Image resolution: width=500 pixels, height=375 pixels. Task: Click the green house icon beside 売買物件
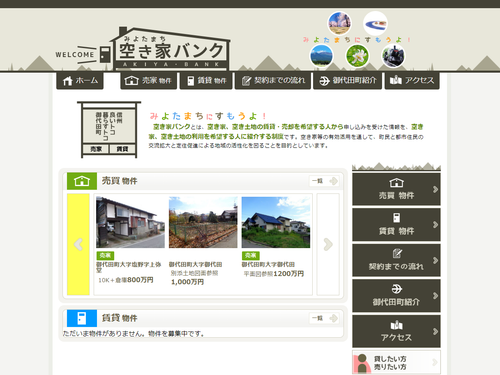tap(82, 181)
